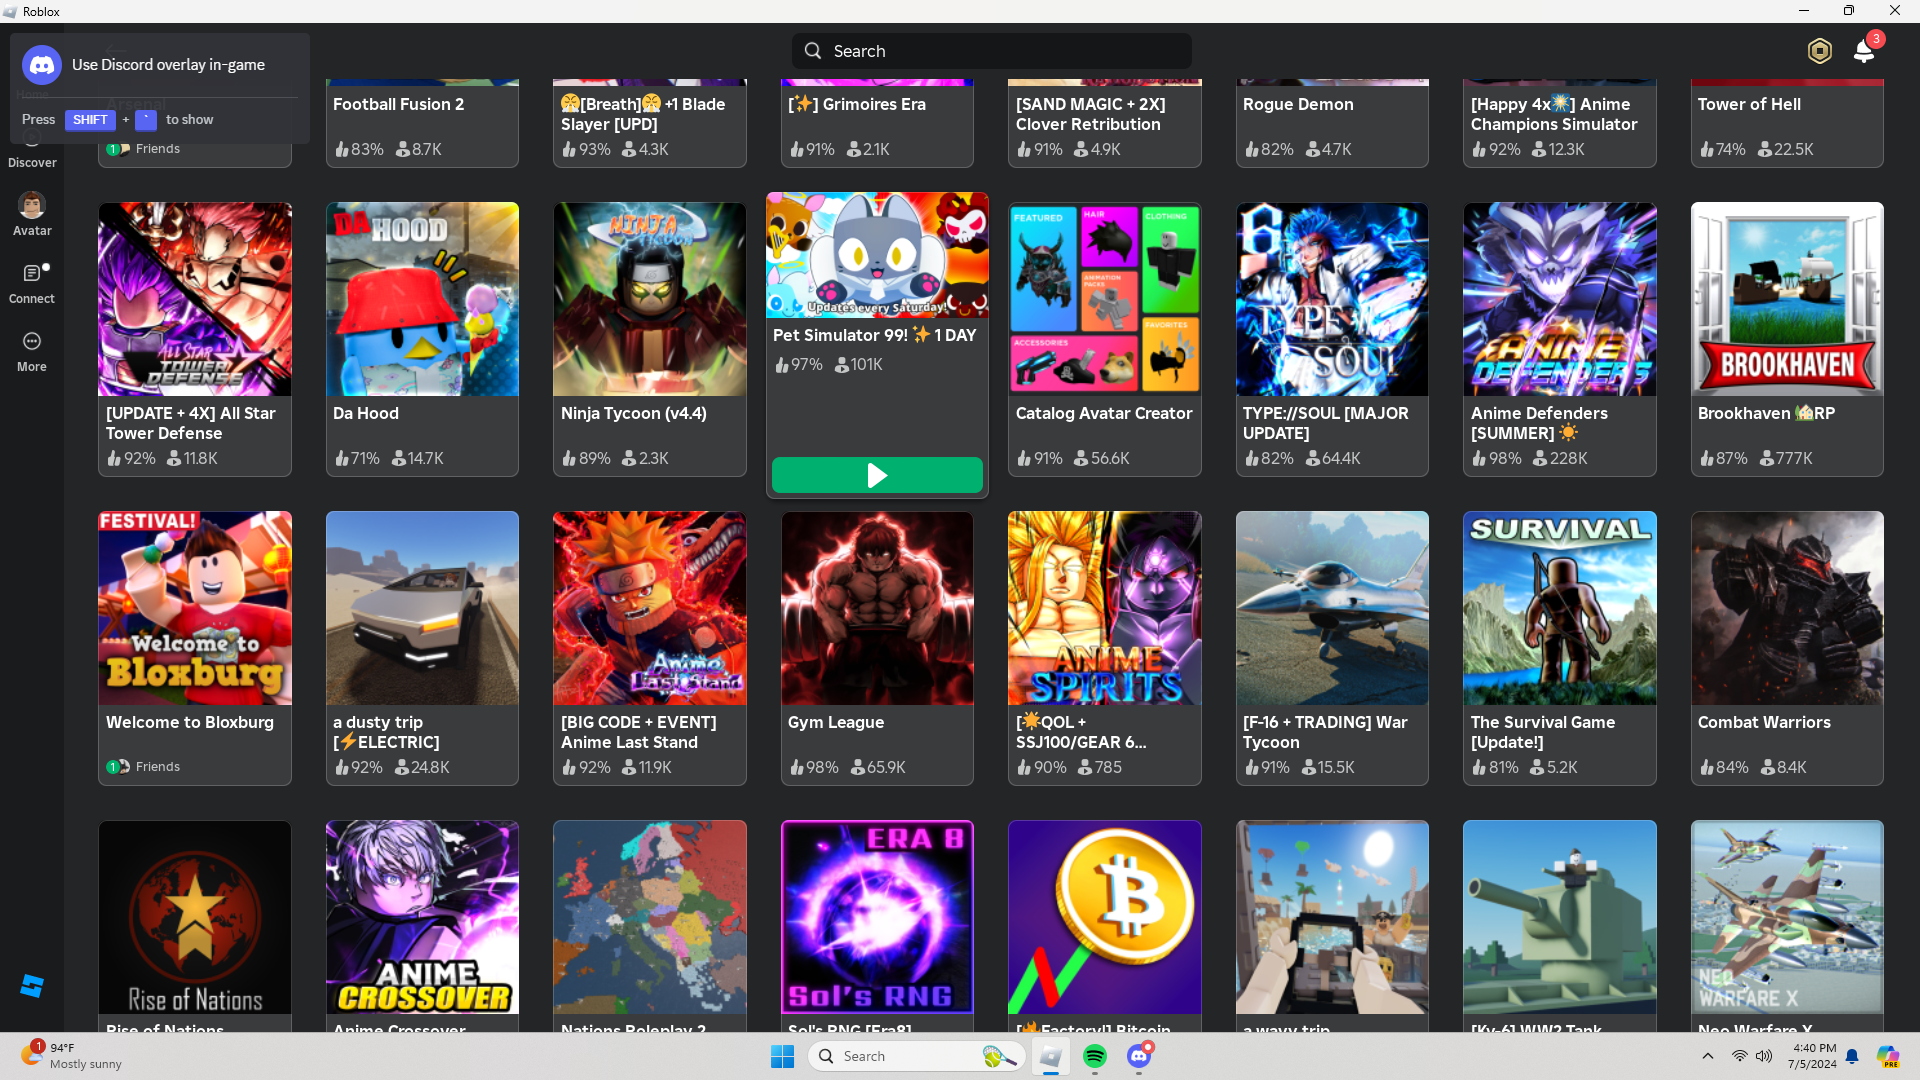Image resolution: width=1920 pixels, height=1080 pixels.
Task: Select the Combat Warriors thumbnail
Action: (x=1787, y=608)
